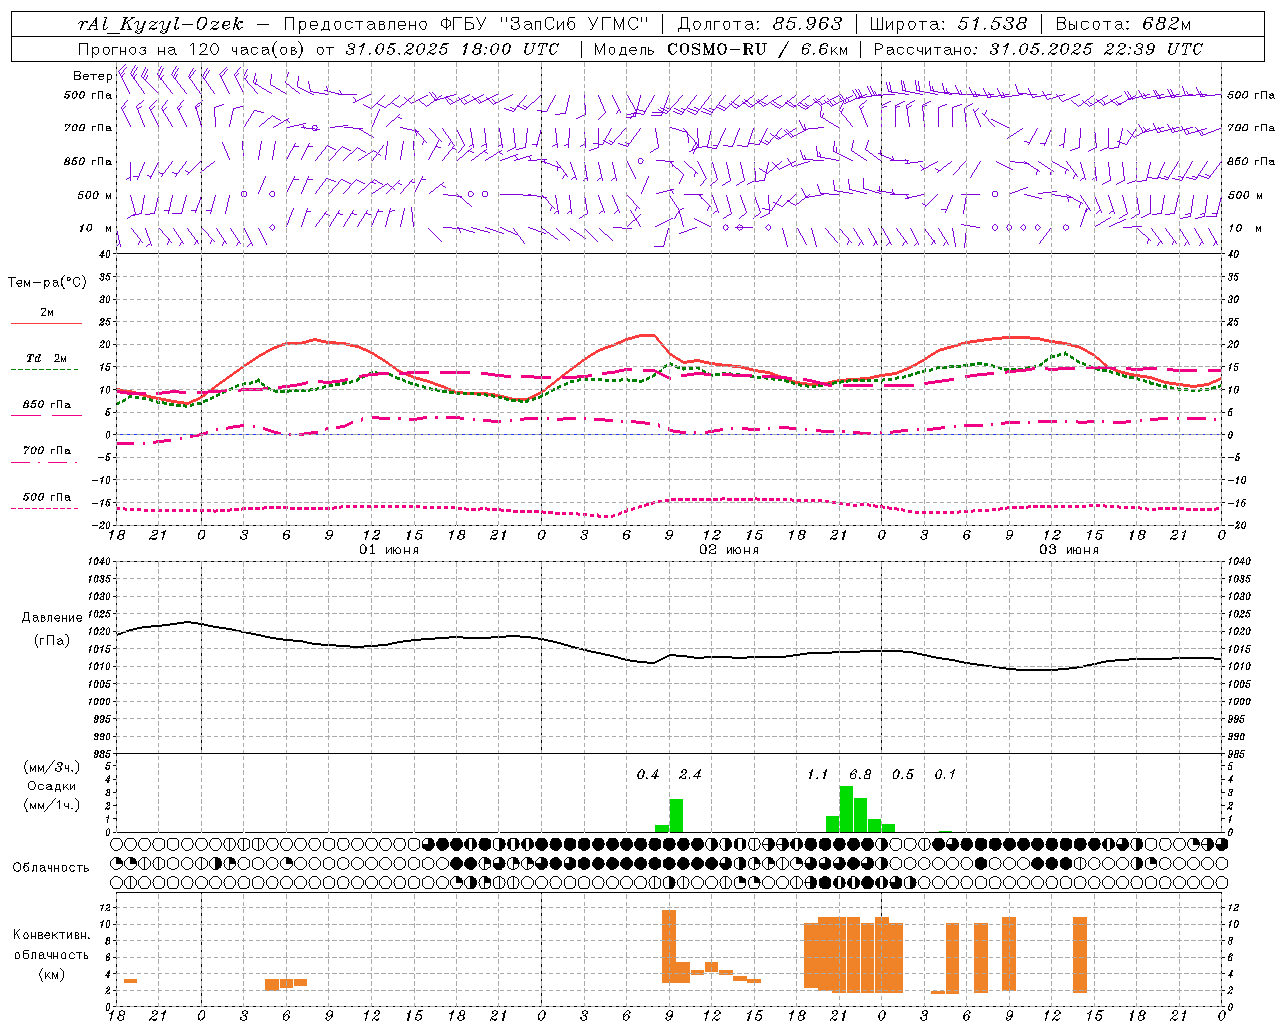Click the Осадки panel label
The height and width of the screenshot is (1024, 1280).
click(52, 786)
